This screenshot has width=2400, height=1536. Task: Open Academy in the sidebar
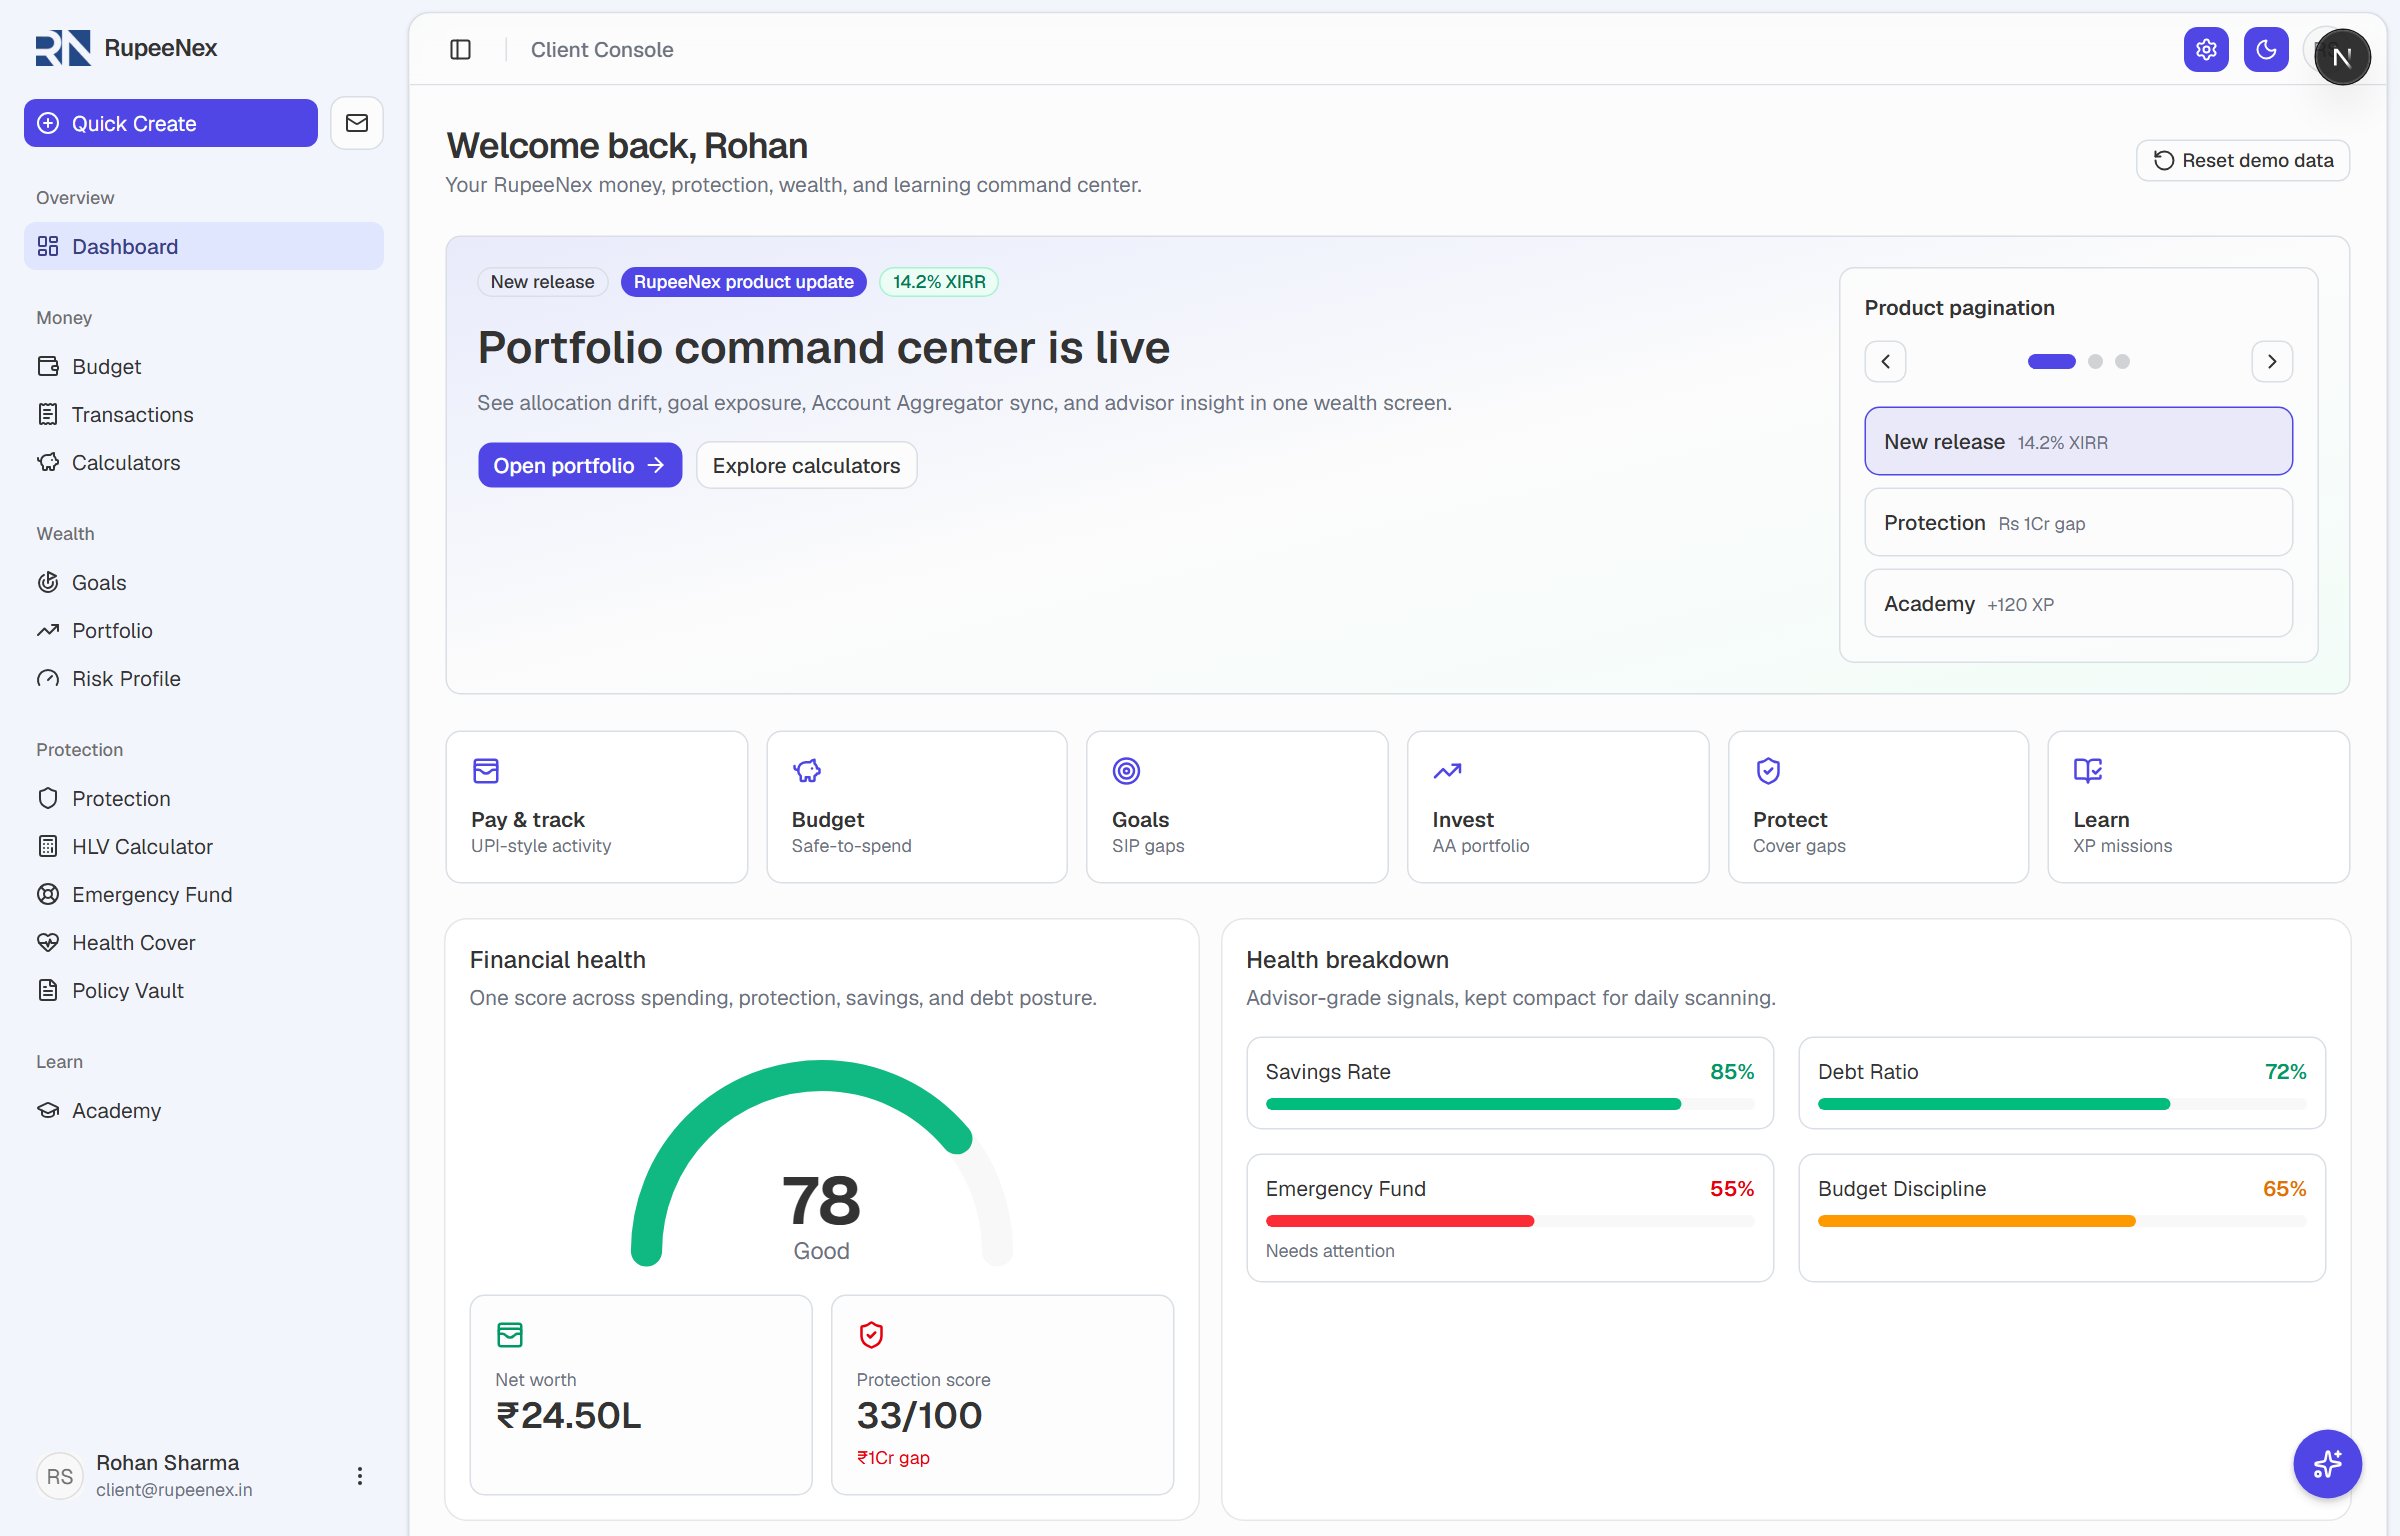(204, 1110)
